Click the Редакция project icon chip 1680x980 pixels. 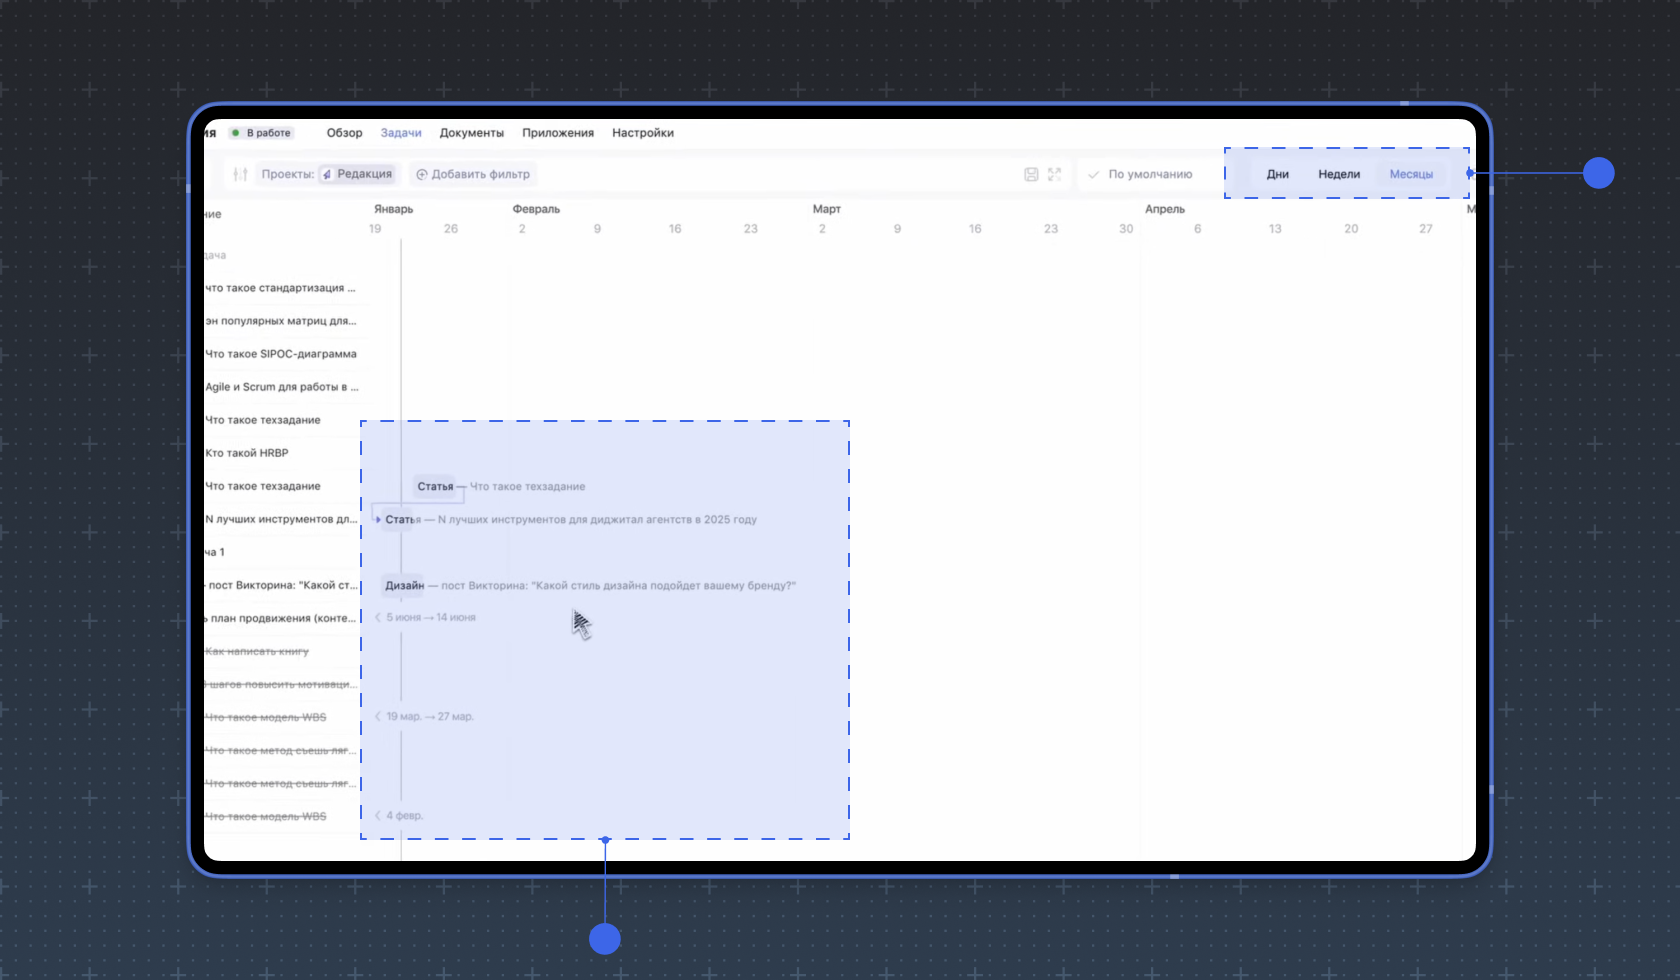(357, 174)
